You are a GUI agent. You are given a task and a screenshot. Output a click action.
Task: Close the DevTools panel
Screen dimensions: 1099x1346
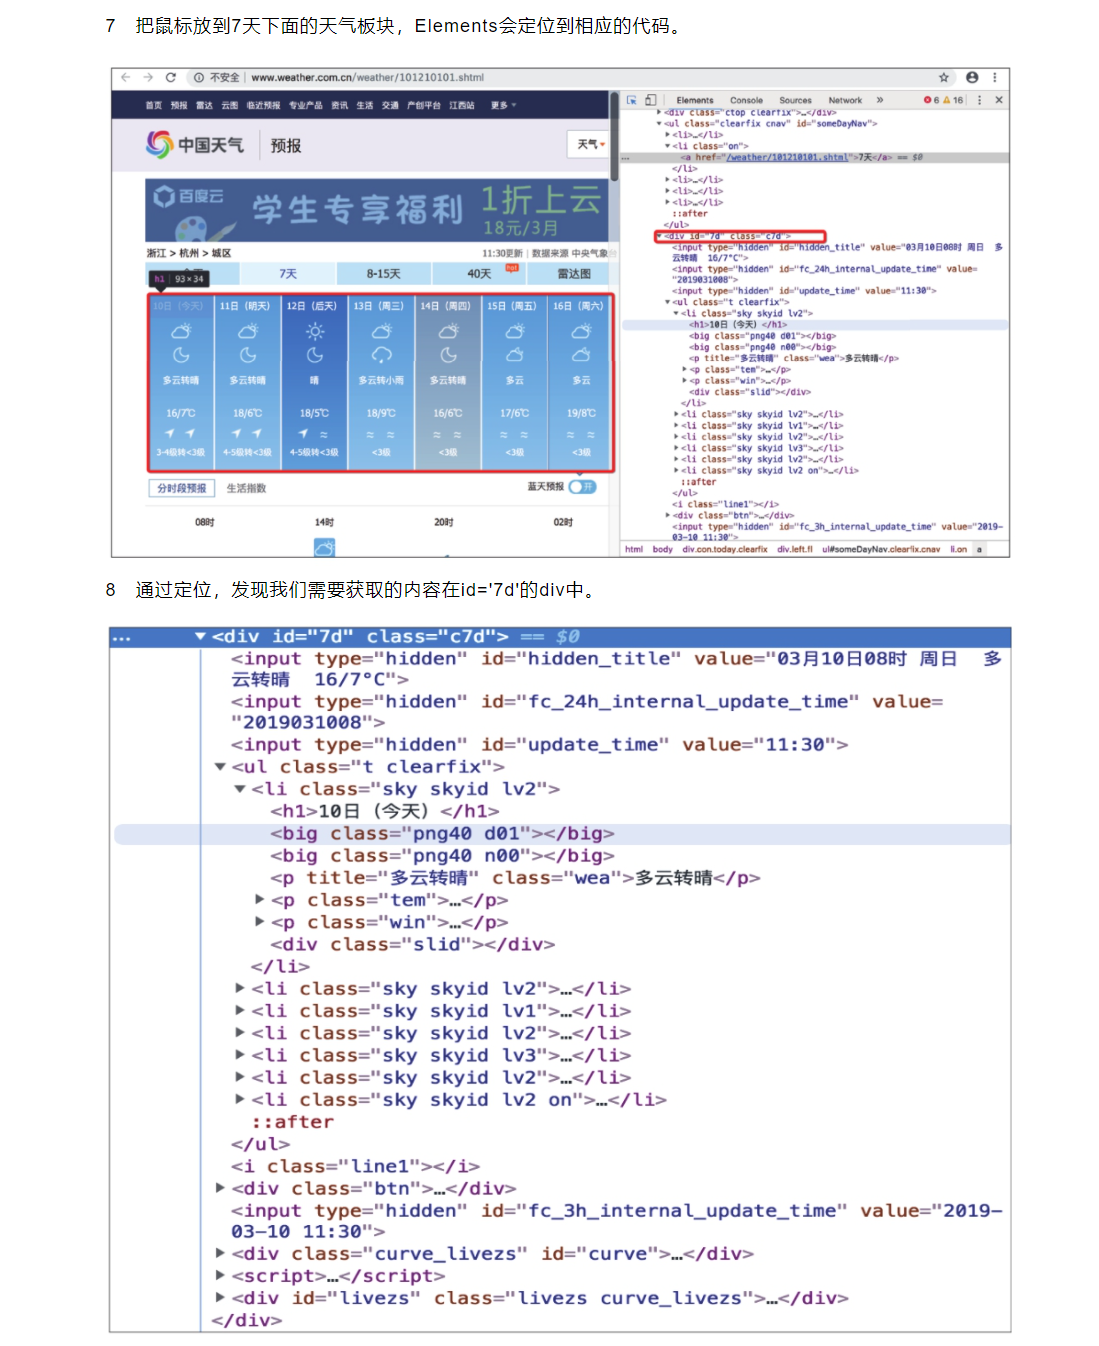998,100
